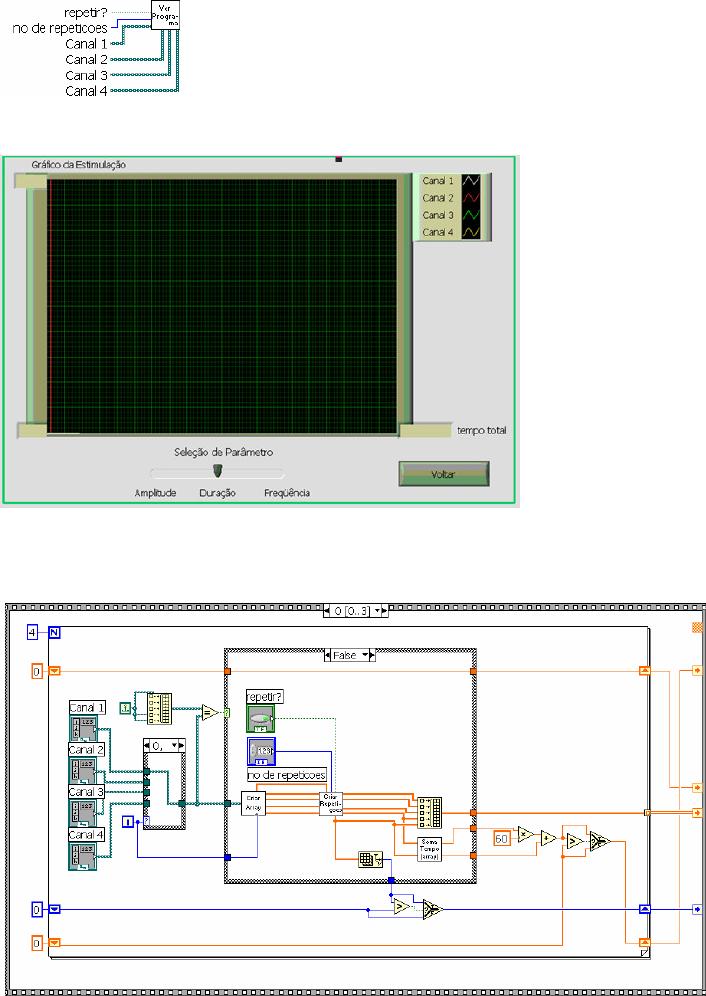Click the Voltar button
Image resolution: width=706 pixels, height=996 pixels.
click(444, 474)
